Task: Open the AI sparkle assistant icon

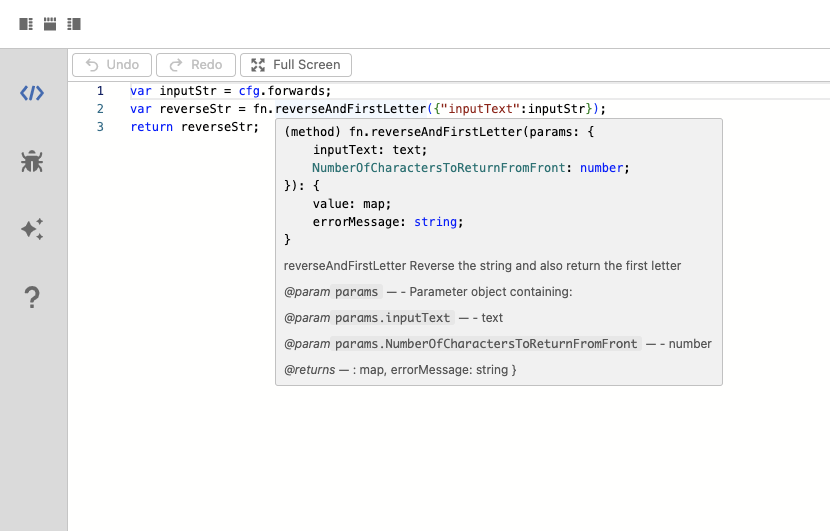Action: pos(32,229)
